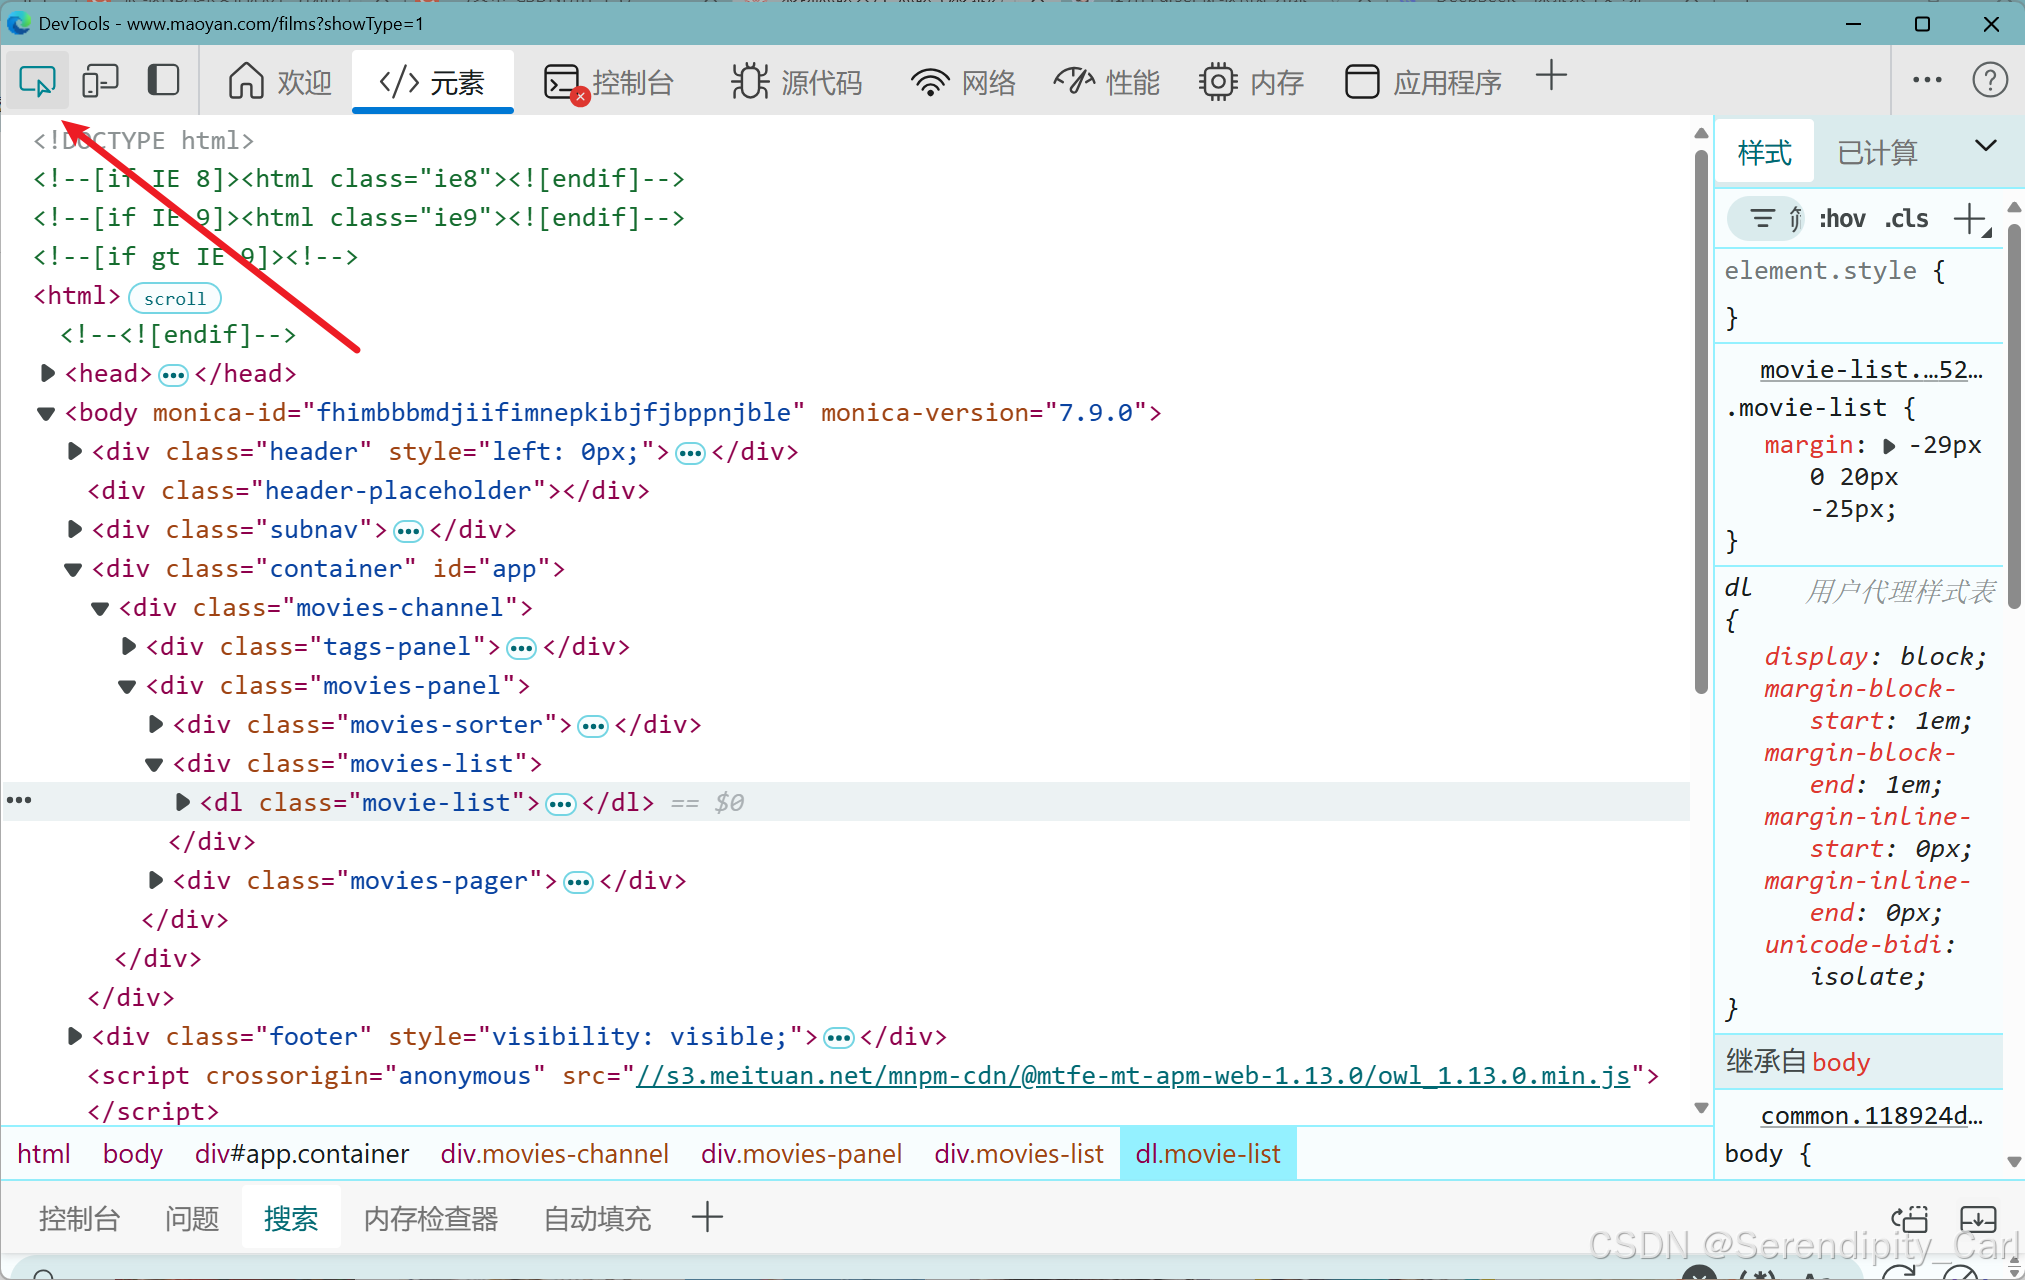Open the styles pane more tabs chevron

click(1985, 146)
